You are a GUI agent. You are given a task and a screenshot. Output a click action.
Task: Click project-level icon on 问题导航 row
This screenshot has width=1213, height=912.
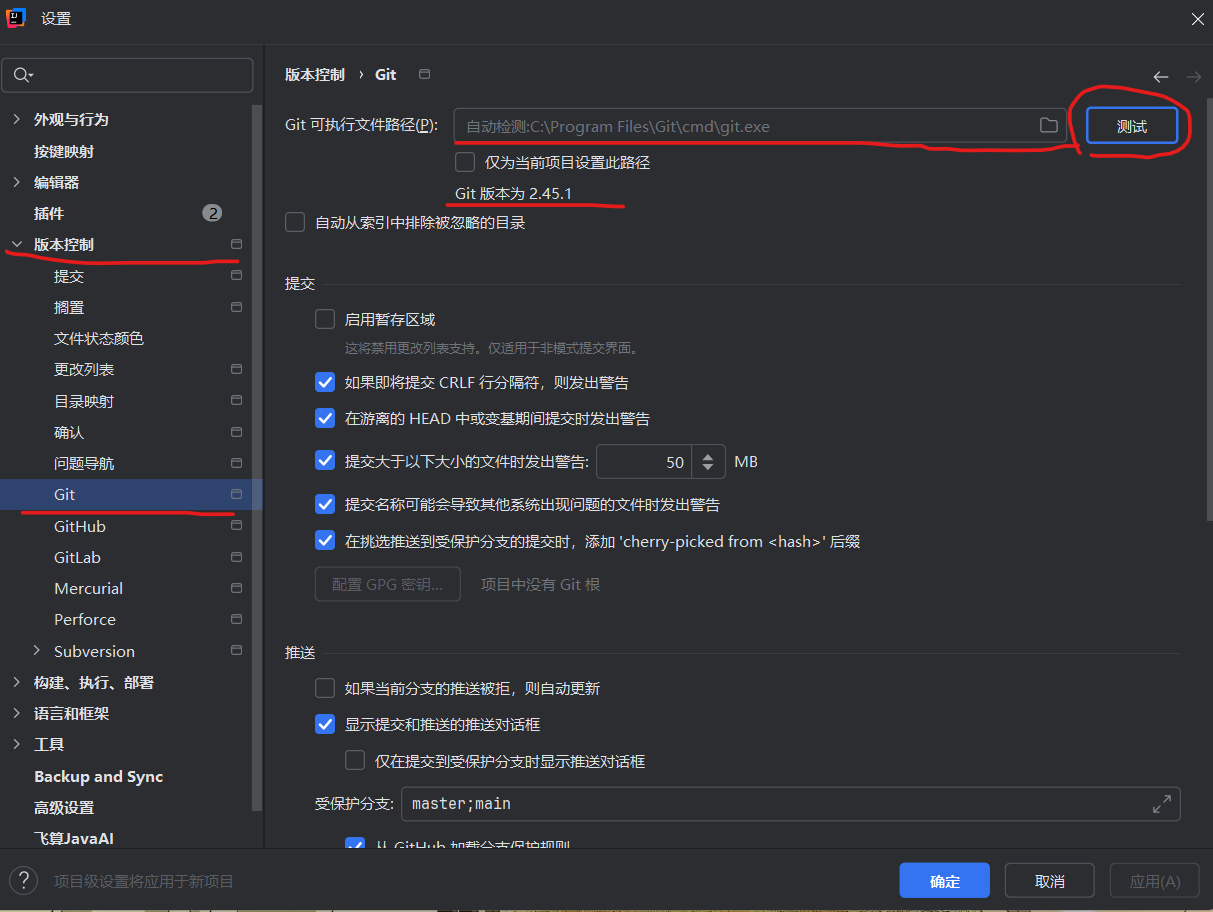coord(236,463)
